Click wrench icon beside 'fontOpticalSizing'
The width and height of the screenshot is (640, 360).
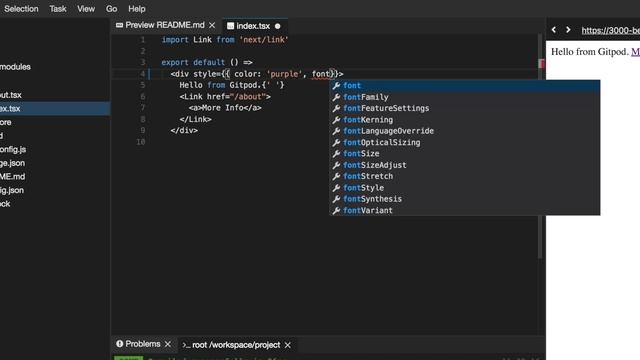(x=336, y=142)
